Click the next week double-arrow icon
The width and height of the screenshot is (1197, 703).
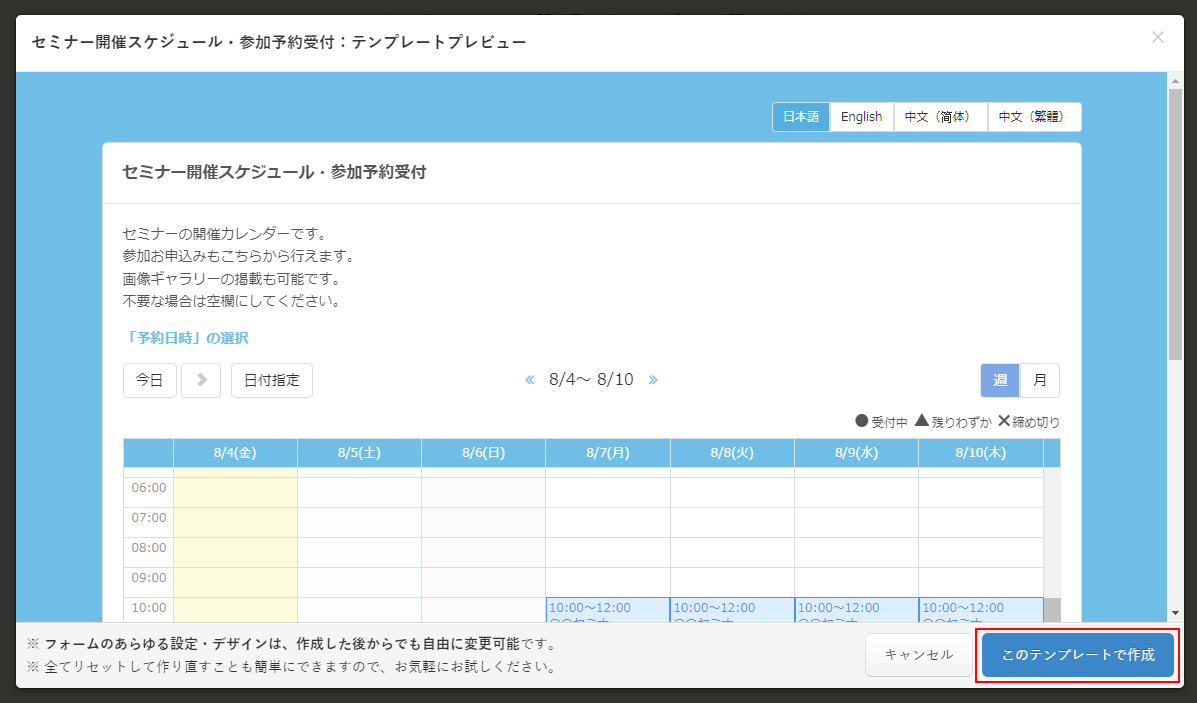[x=653, y=380]
